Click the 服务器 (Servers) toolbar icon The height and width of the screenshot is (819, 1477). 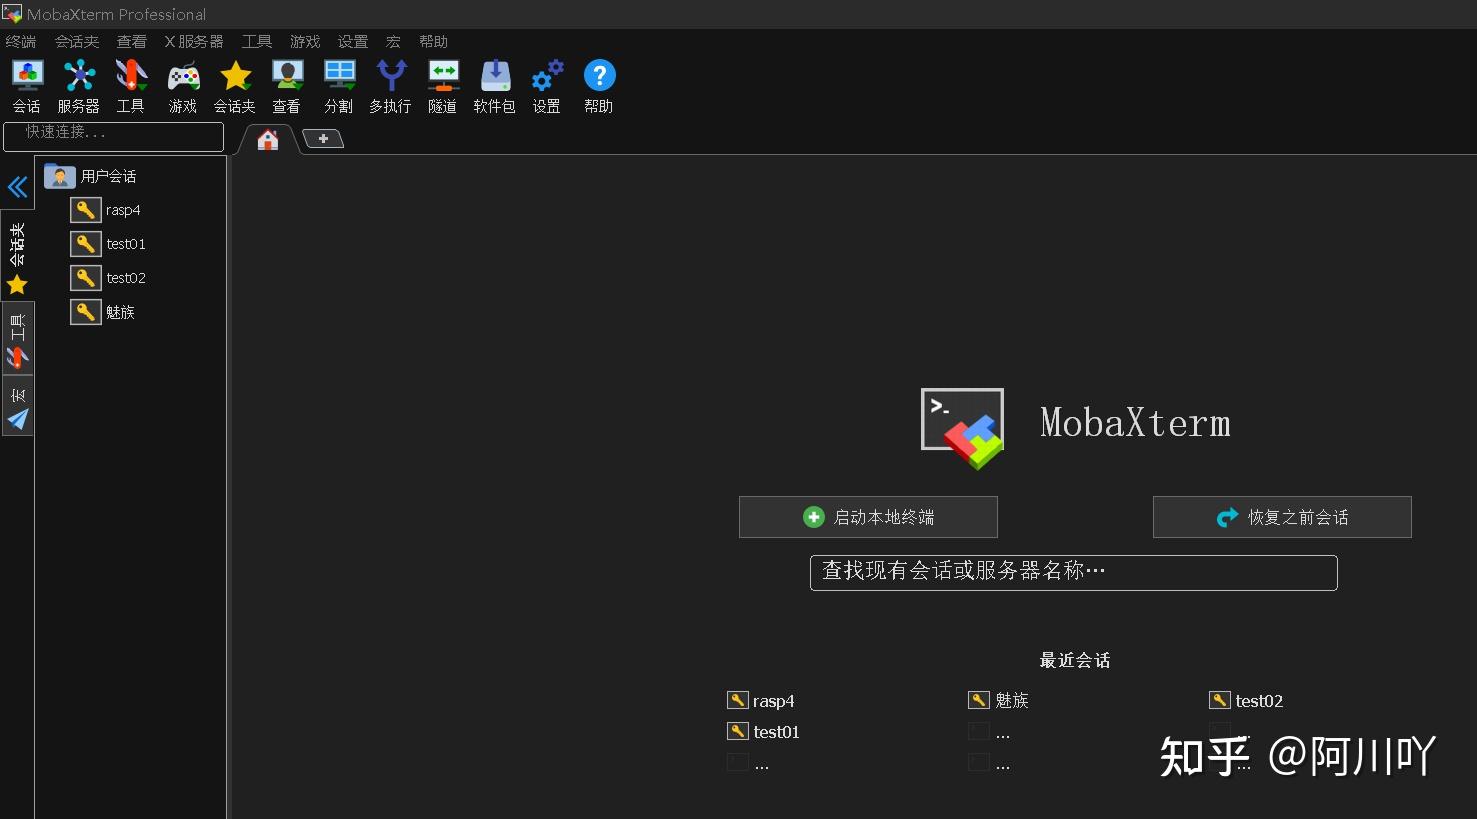(79, 87)
